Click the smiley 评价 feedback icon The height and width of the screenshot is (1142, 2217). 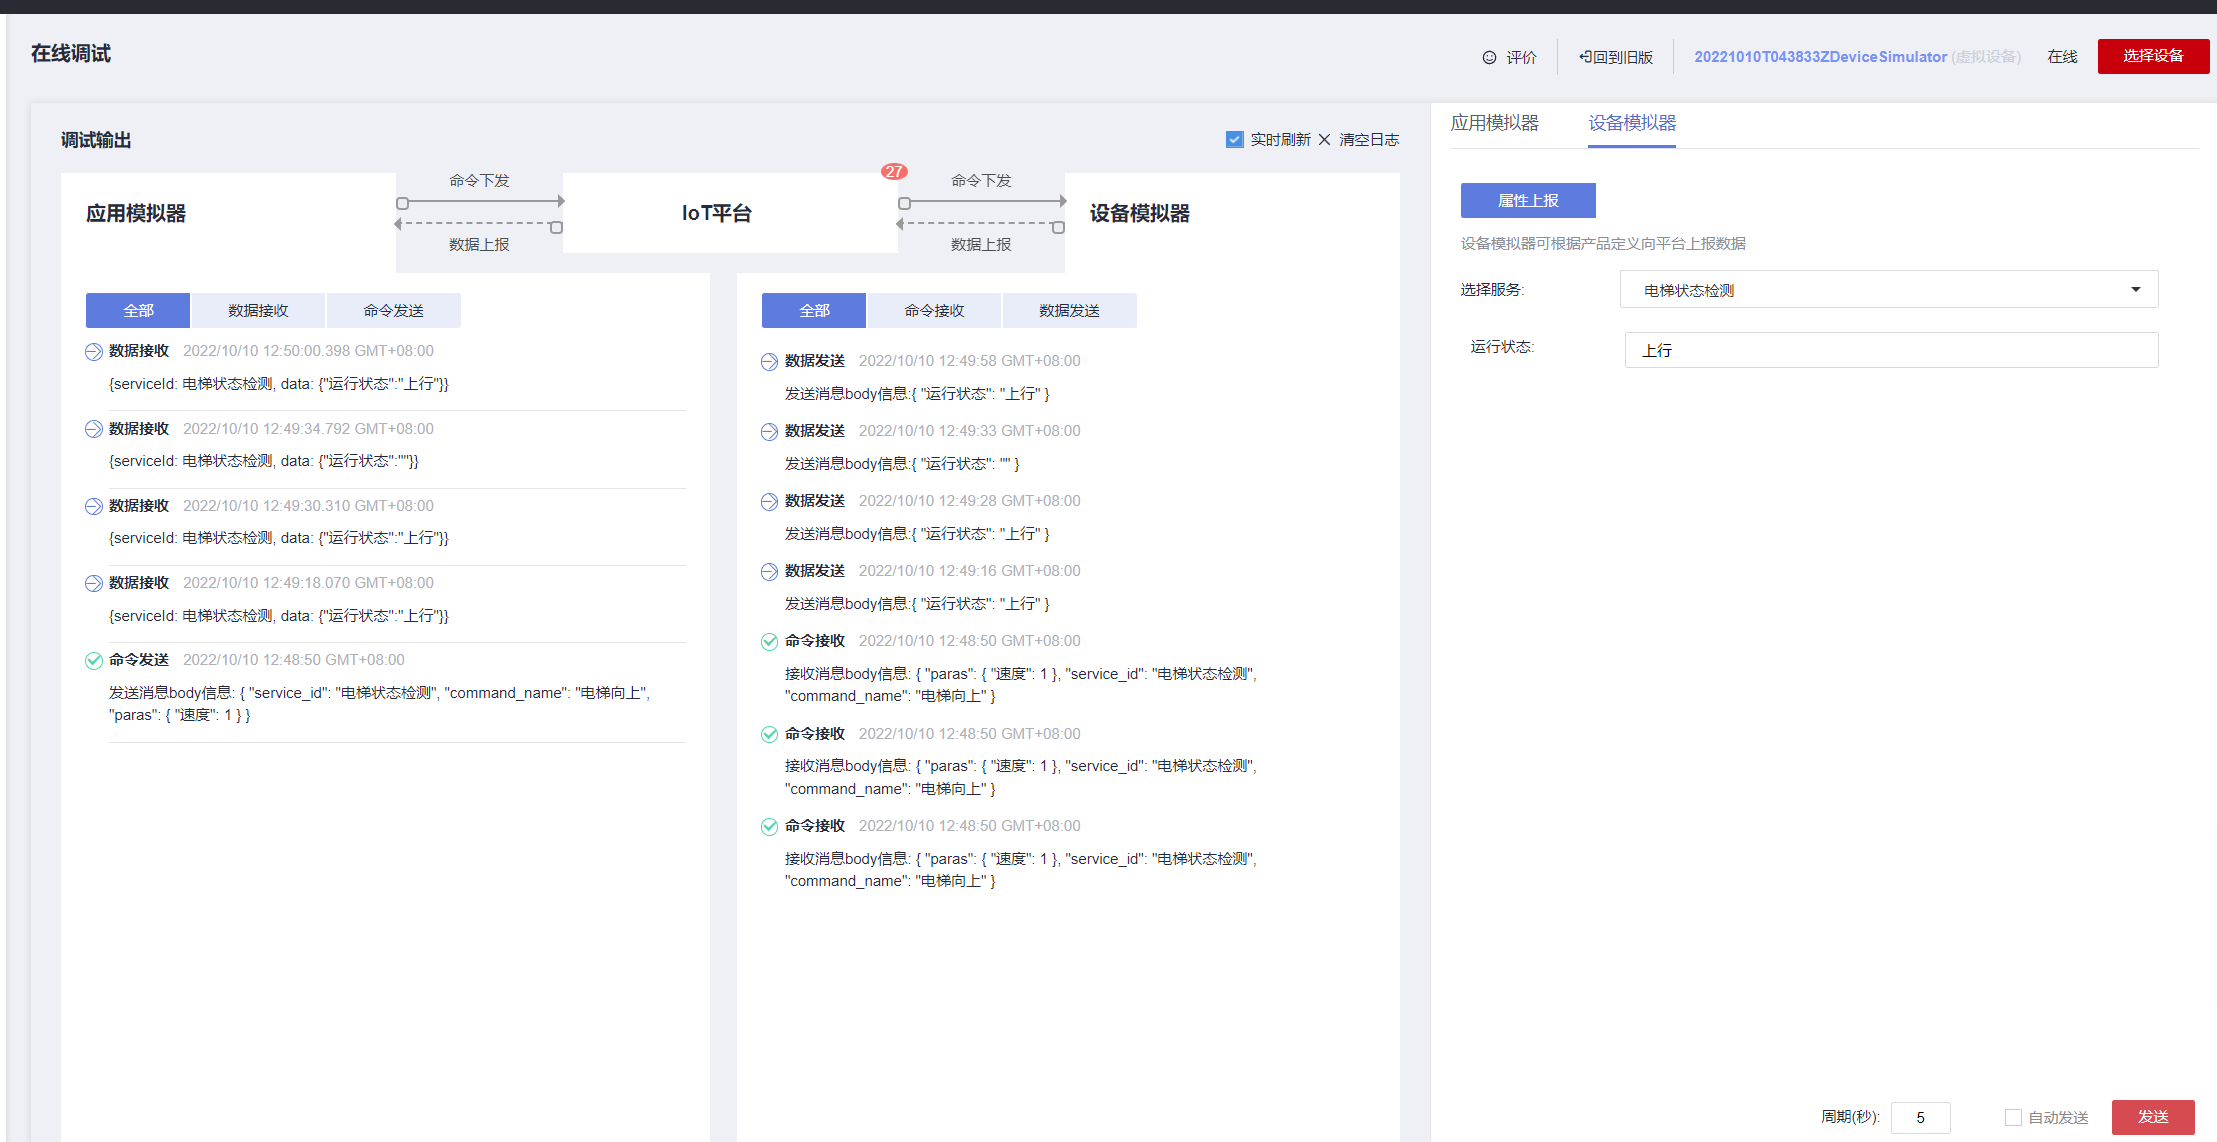1489,57
